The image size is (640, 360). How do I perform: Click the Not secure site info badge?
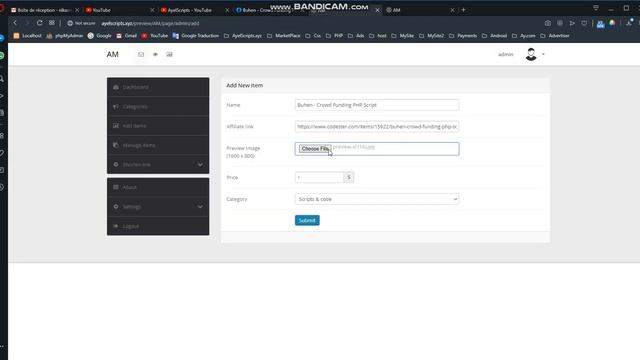[x=81, y=23]
